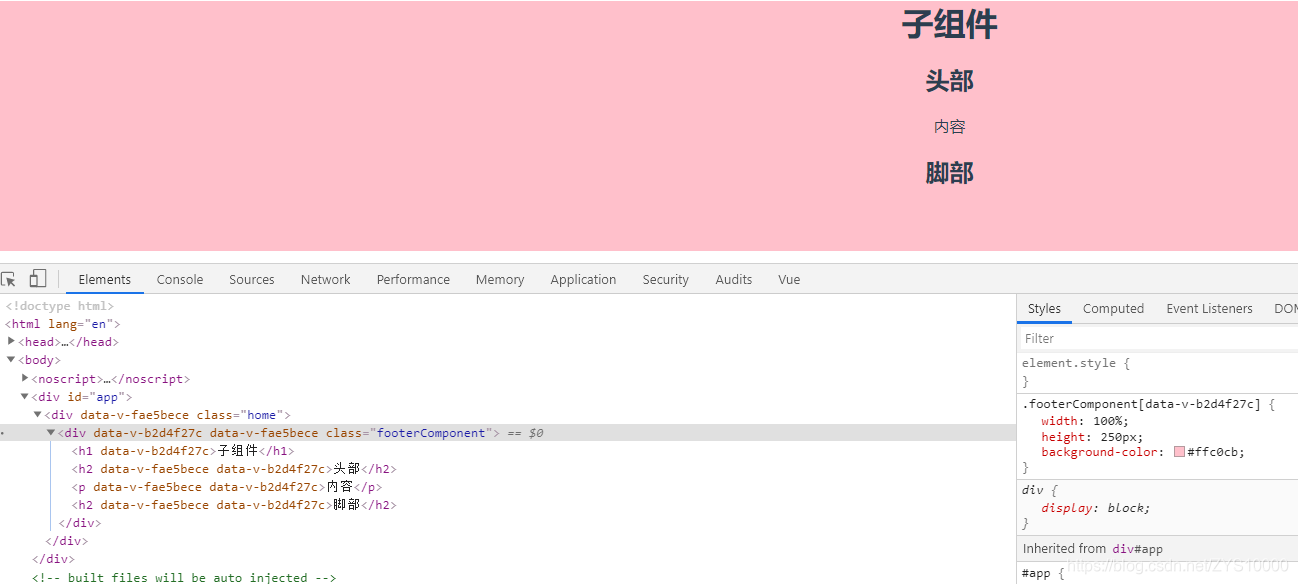Select the doctype html line

click(x=60, y=306)
